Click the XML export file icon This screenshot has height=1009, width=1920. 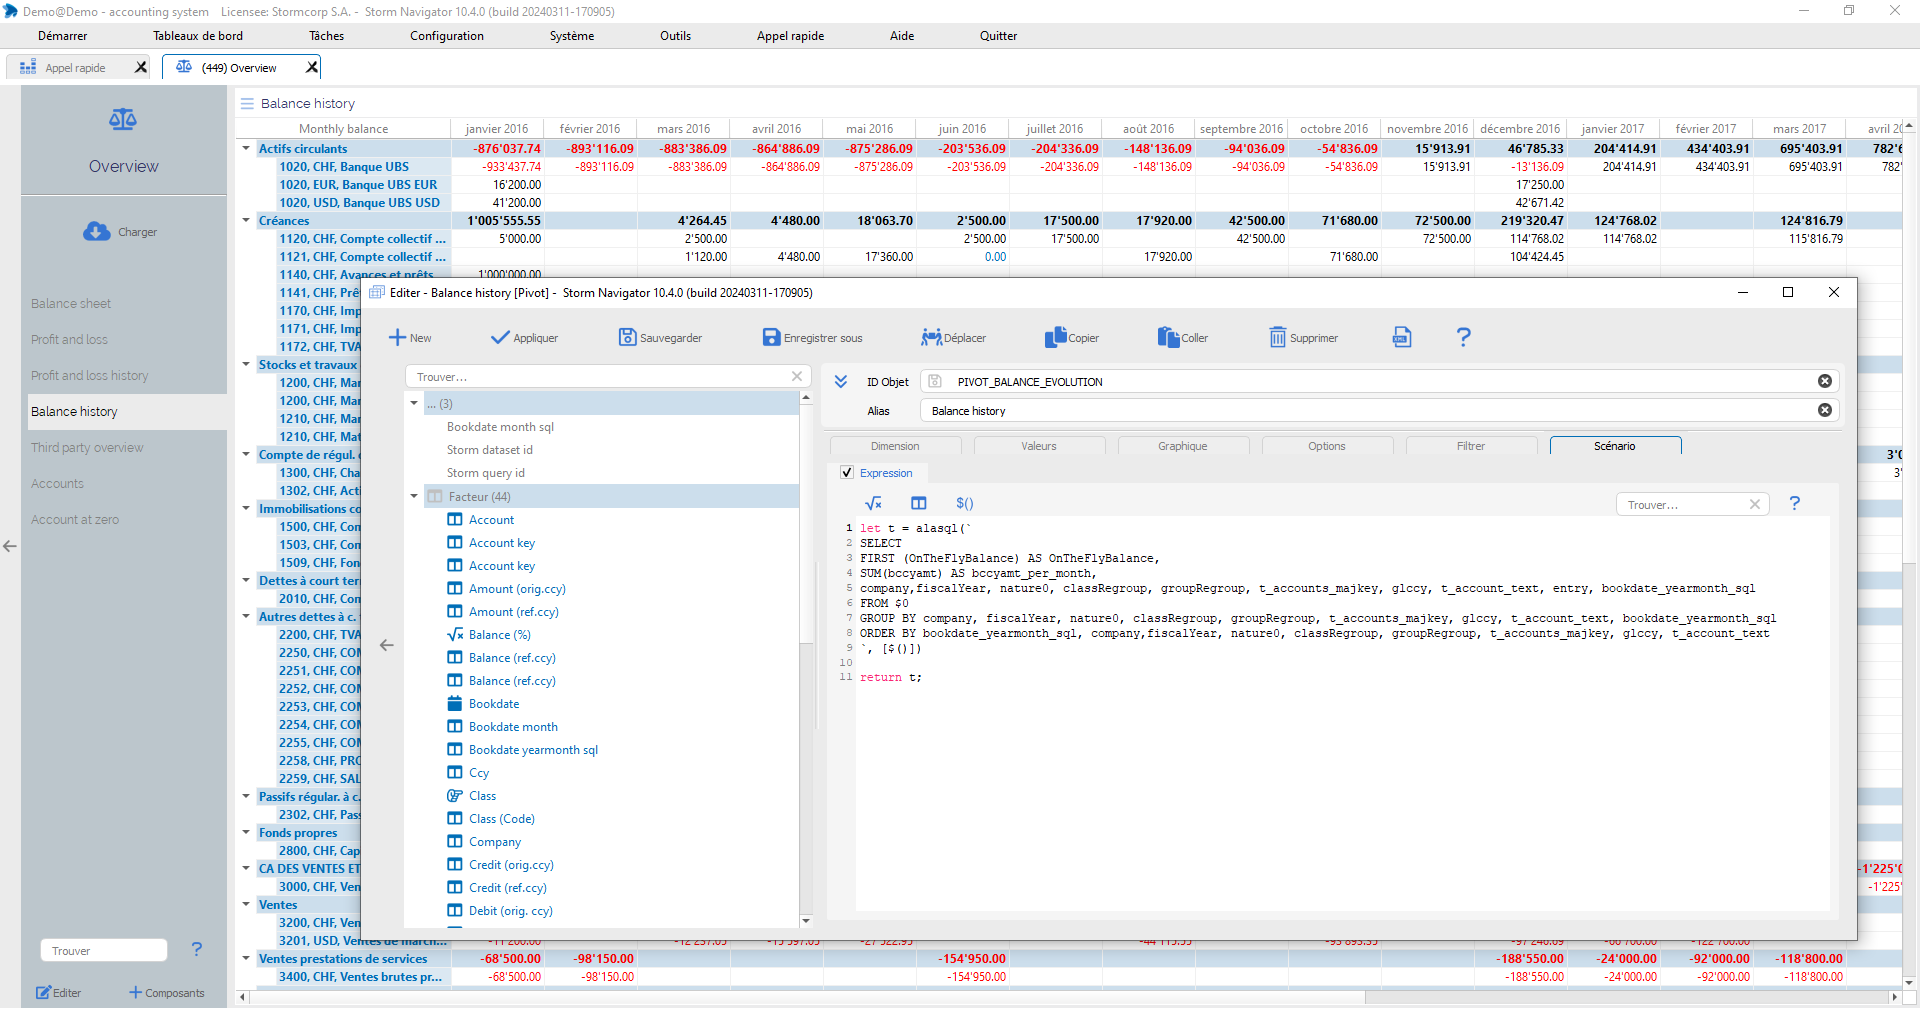click(1402, 337)
